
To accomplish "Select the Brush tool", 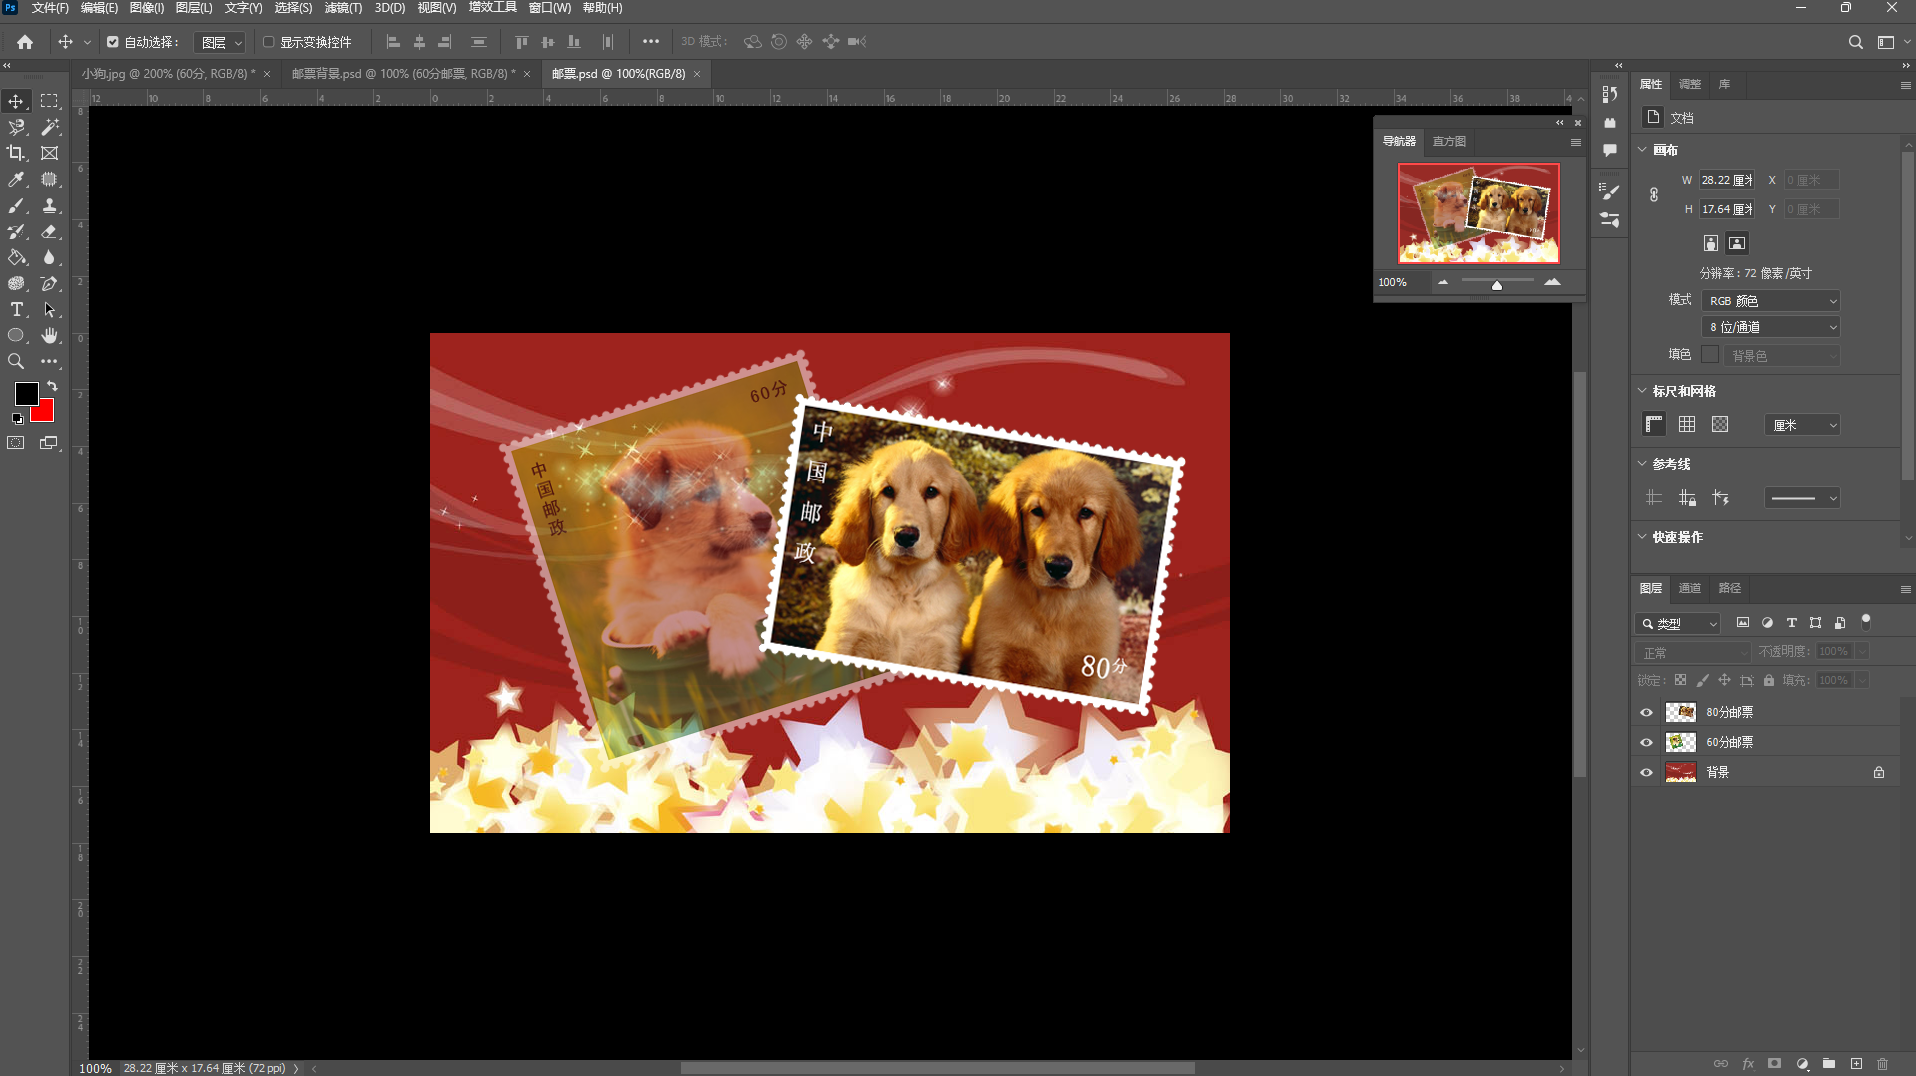I will pos(16,205).
